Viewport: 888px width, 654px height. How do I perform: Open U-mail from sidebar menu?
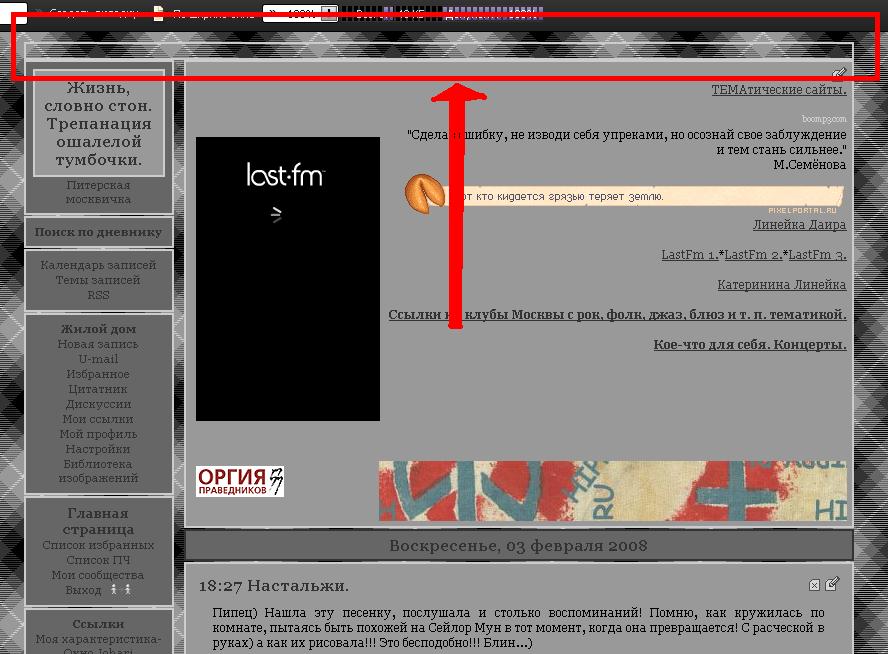pyautogui.click(x=98, y=359)
